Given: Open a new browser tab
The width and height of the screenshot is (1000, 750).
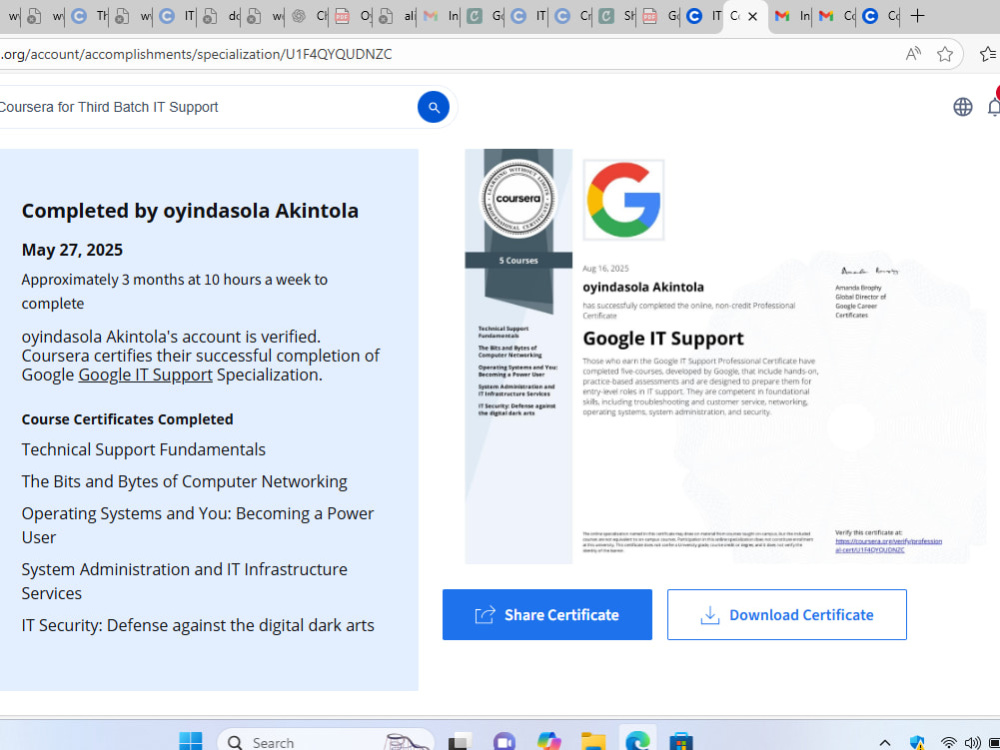Looking at the screenshot, I should 917,16.
